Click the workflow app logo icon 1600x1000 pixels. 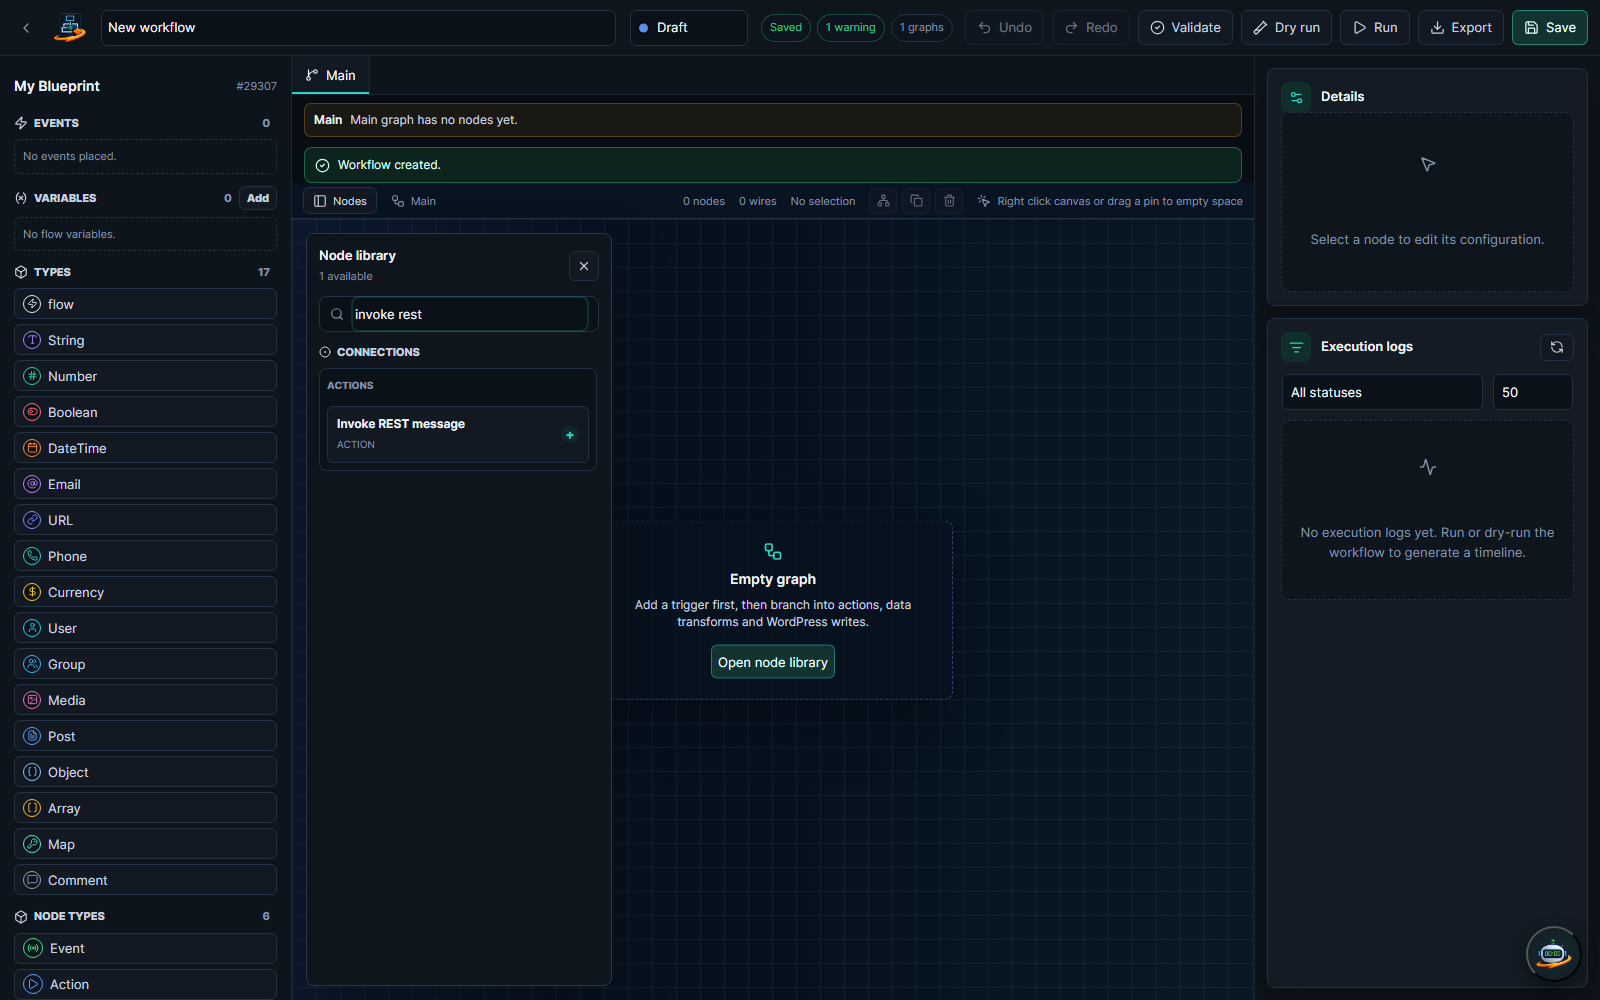[70, 28]
